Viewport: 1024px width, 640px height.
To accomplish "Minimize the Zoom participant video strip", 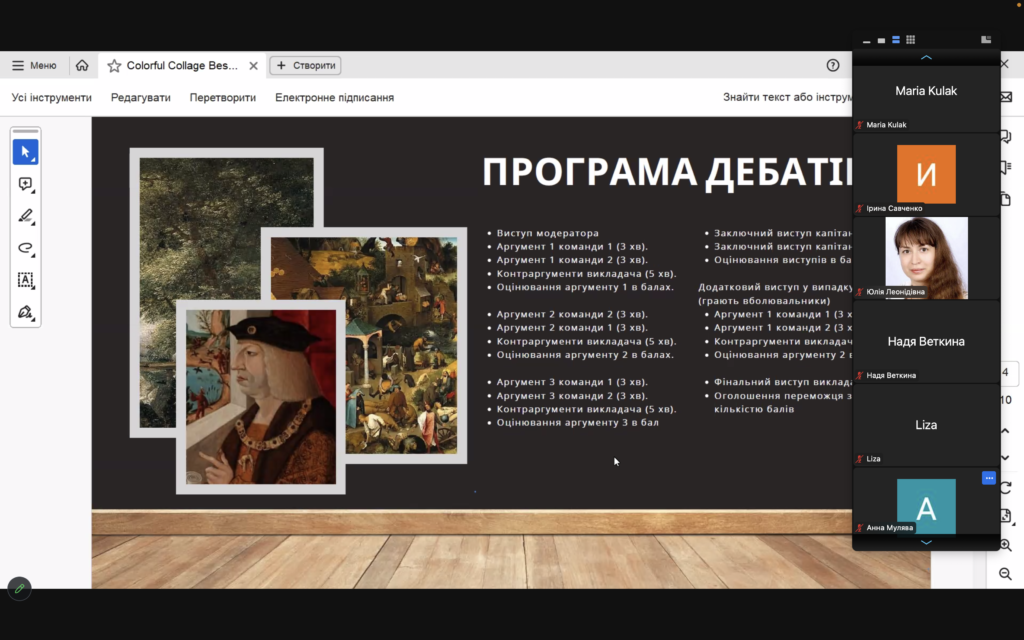I will tap(867, 40).
